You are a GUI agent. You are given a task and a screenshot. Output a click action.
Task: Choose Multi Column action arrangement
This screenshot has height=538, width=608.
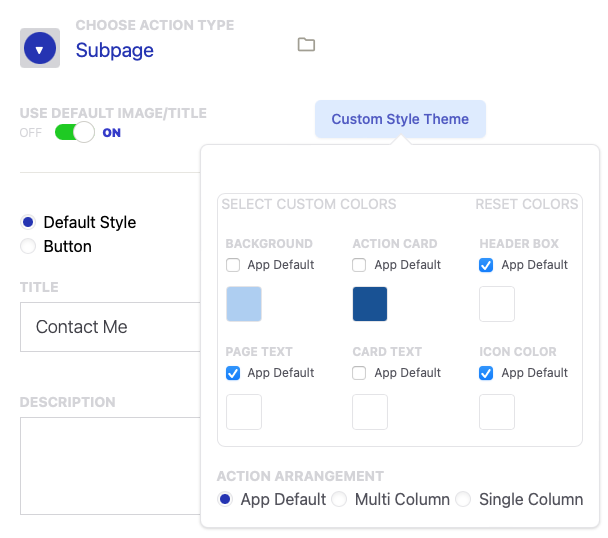click(x=340, y=499)
